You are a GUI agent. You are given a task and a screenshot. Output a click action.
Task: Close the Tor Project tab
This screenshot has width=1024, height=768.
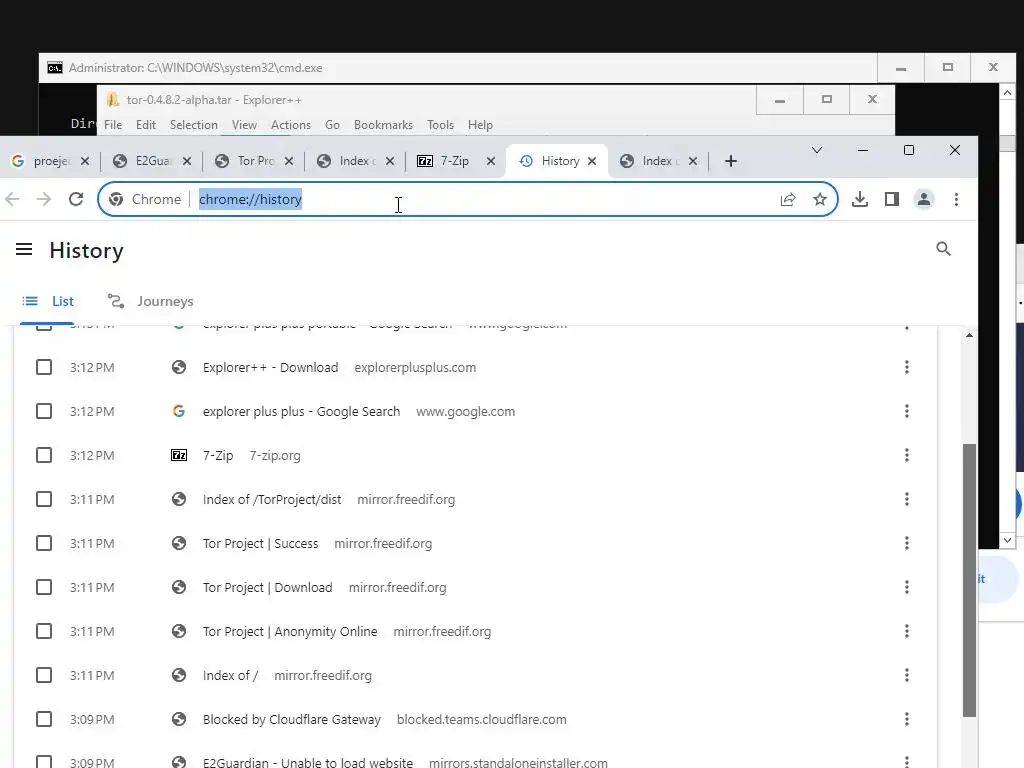coord(289,161)
